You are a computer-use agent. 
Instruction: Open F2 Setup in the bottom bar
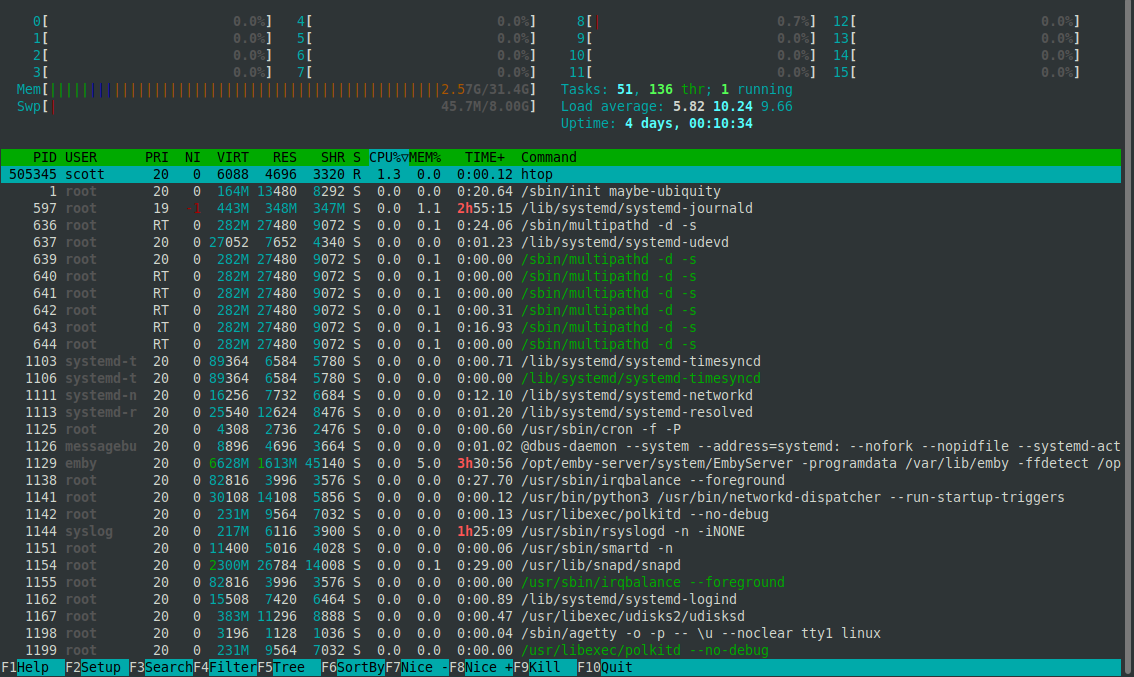click(97, 667)
